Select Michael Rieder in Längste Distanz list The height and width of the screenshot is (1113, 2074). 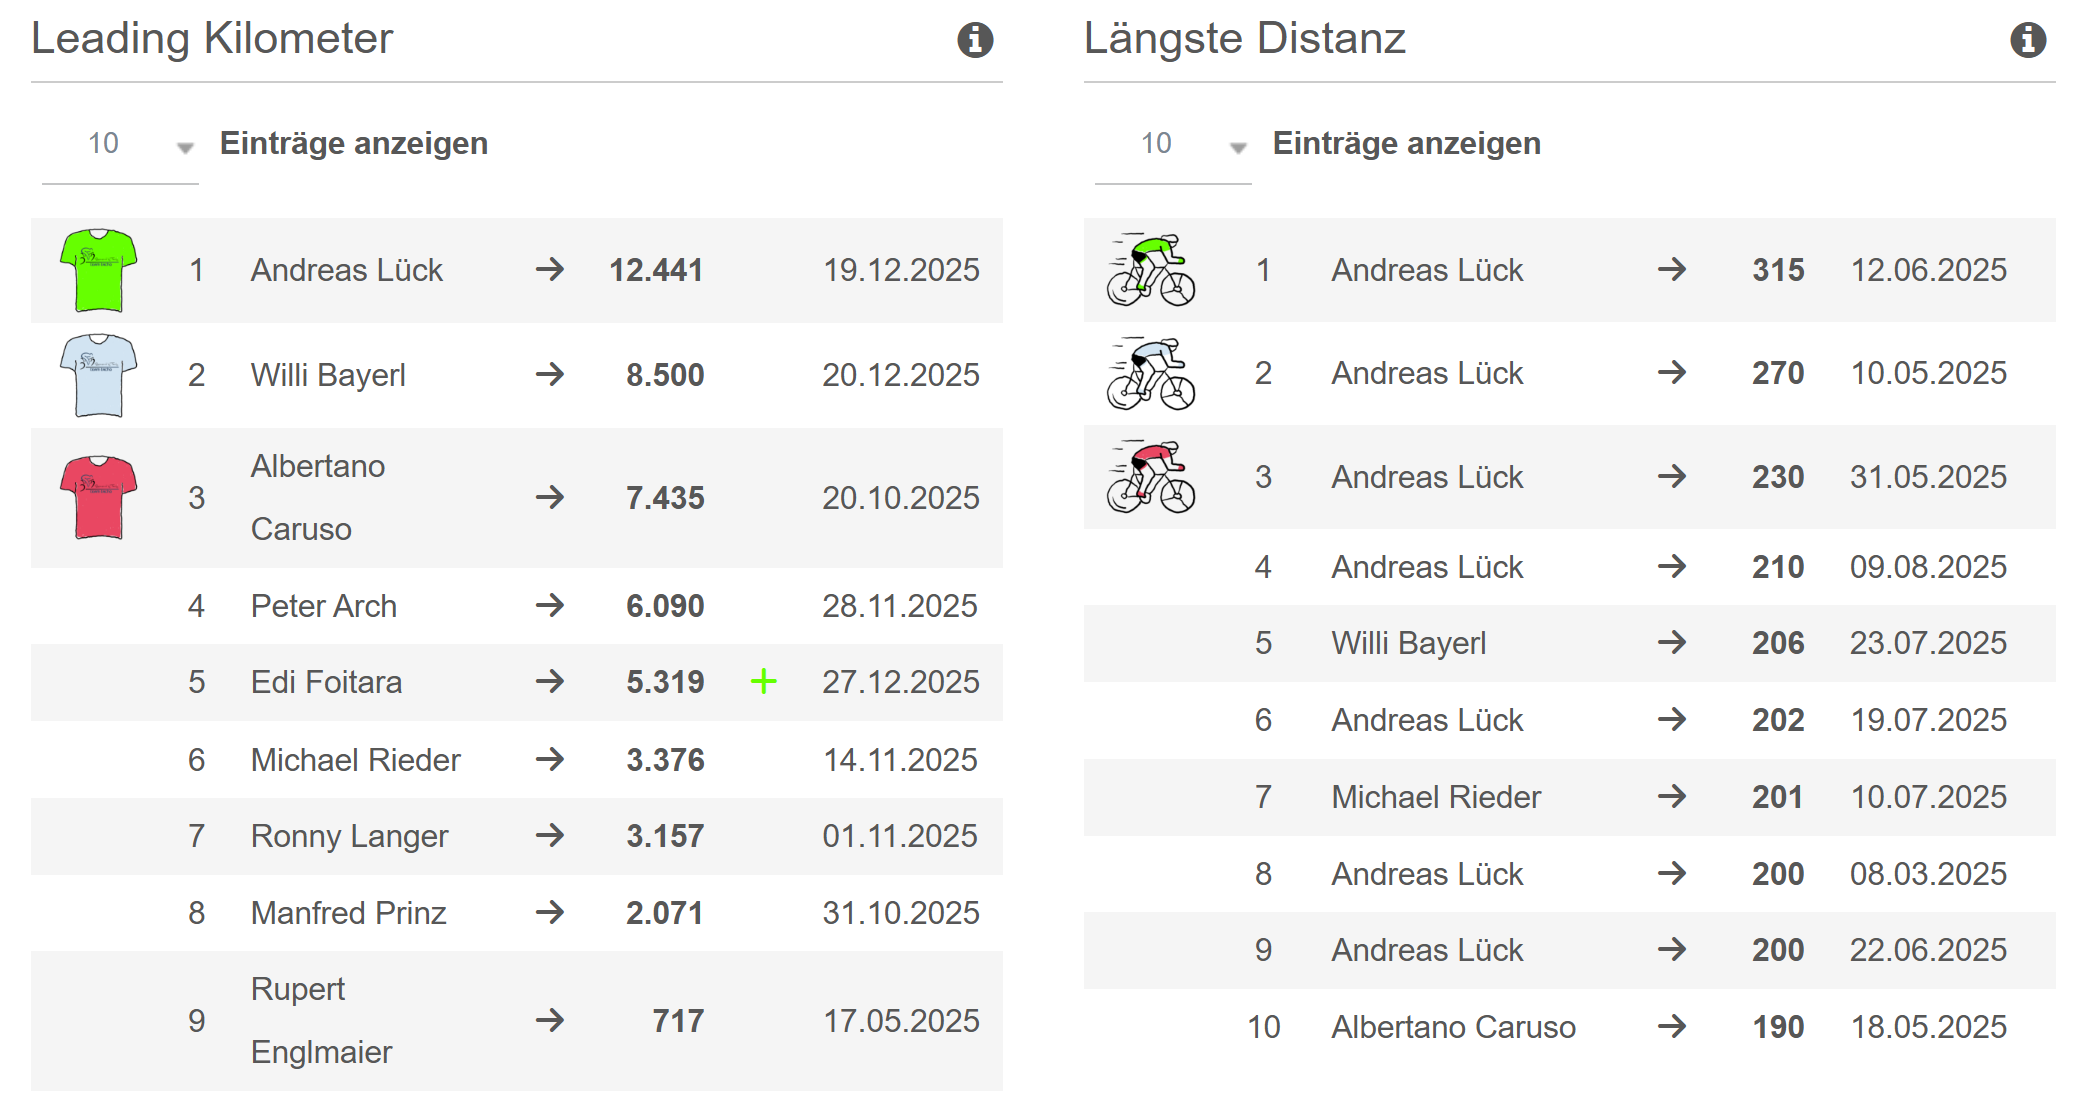pos(1435,797)
